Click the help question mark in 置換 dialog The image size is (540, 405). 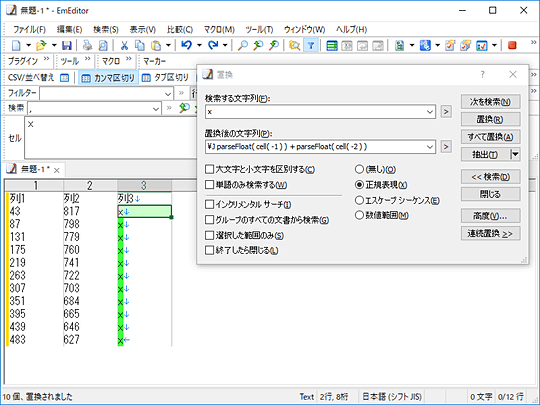click(482, 74)
